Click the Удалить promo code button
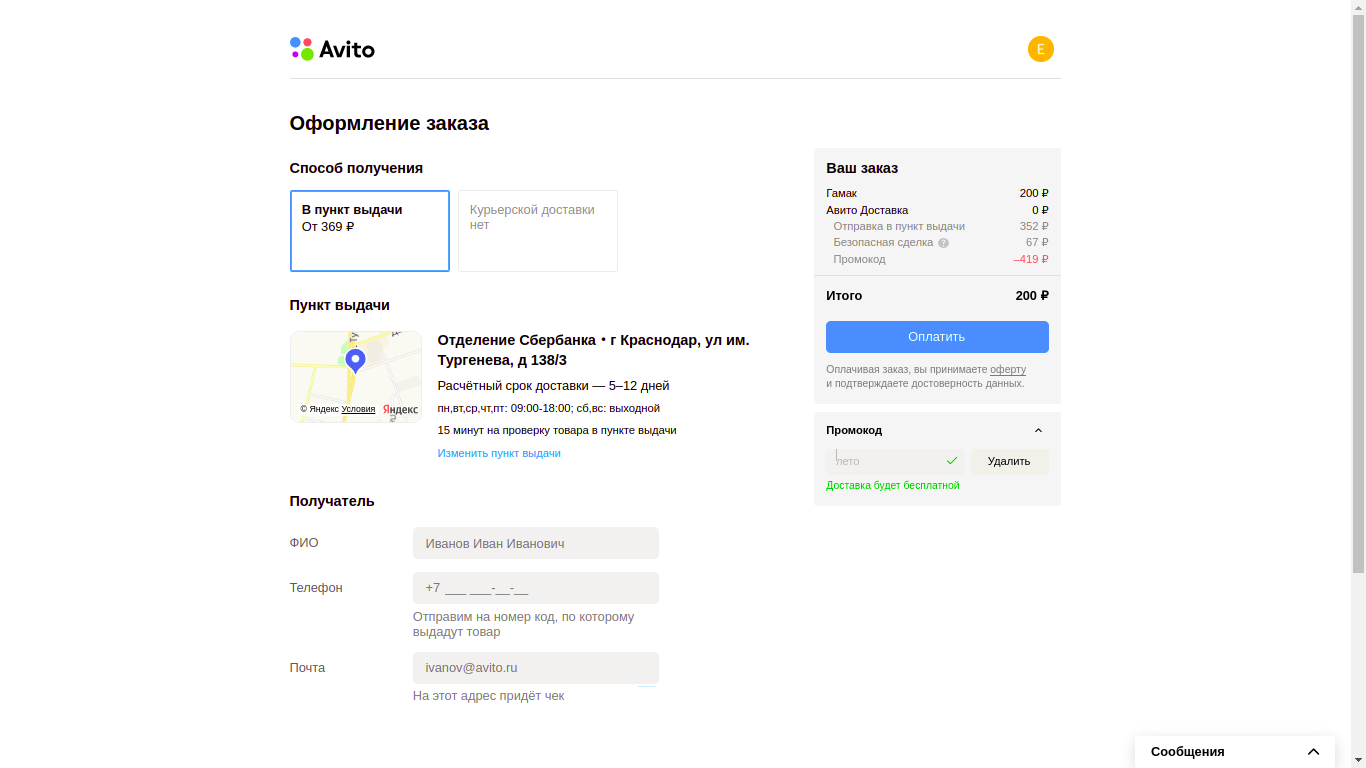The image size is (1366, 768). click(1009, 461)
